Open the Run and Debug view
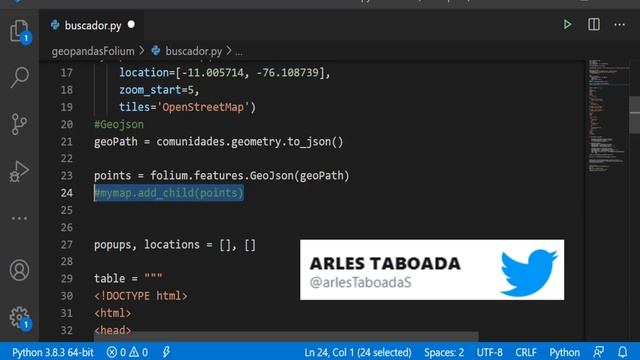The image size is (640, 360). point(19,171)
